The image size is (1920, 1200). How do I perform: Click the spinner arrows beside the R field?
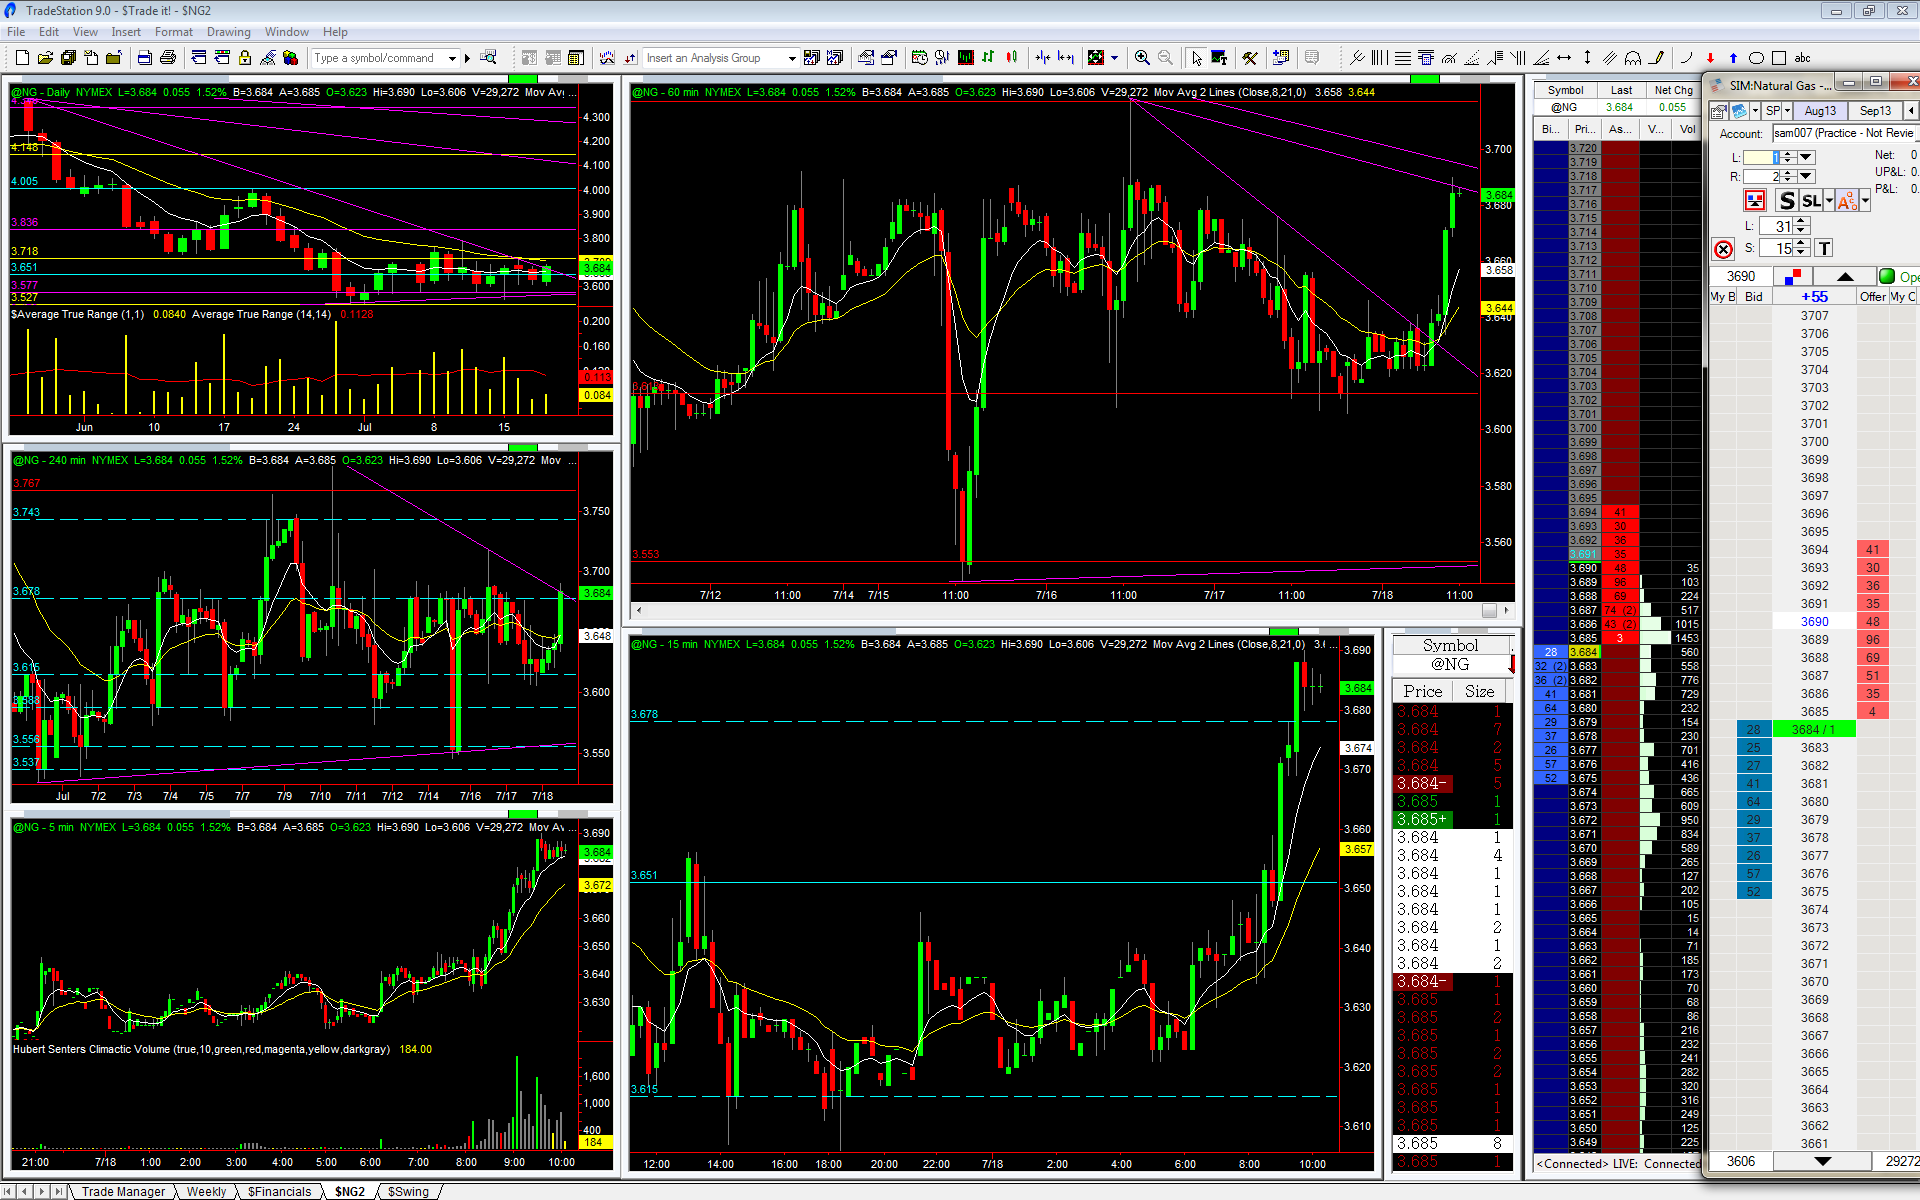point(1789,176)
